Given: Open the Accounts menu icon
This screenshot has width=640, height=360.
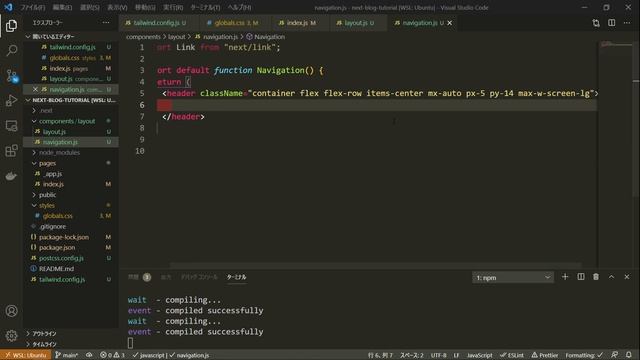Looking at the screenshot, I should tap(11, 311).
